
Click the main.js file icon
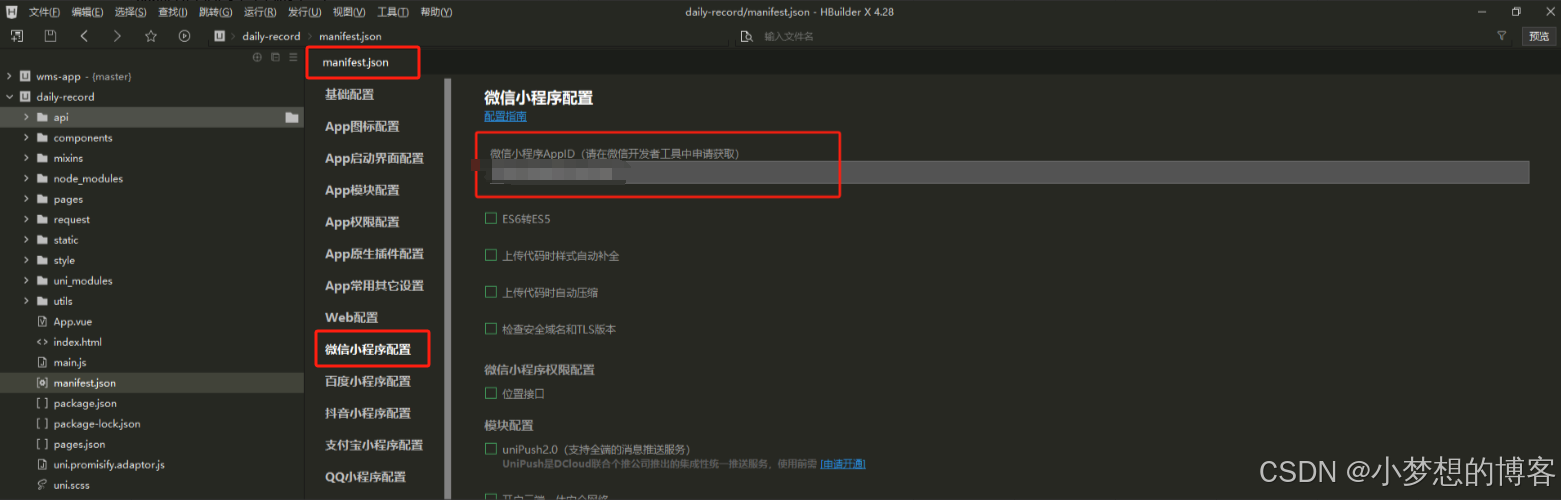point(42,362)
